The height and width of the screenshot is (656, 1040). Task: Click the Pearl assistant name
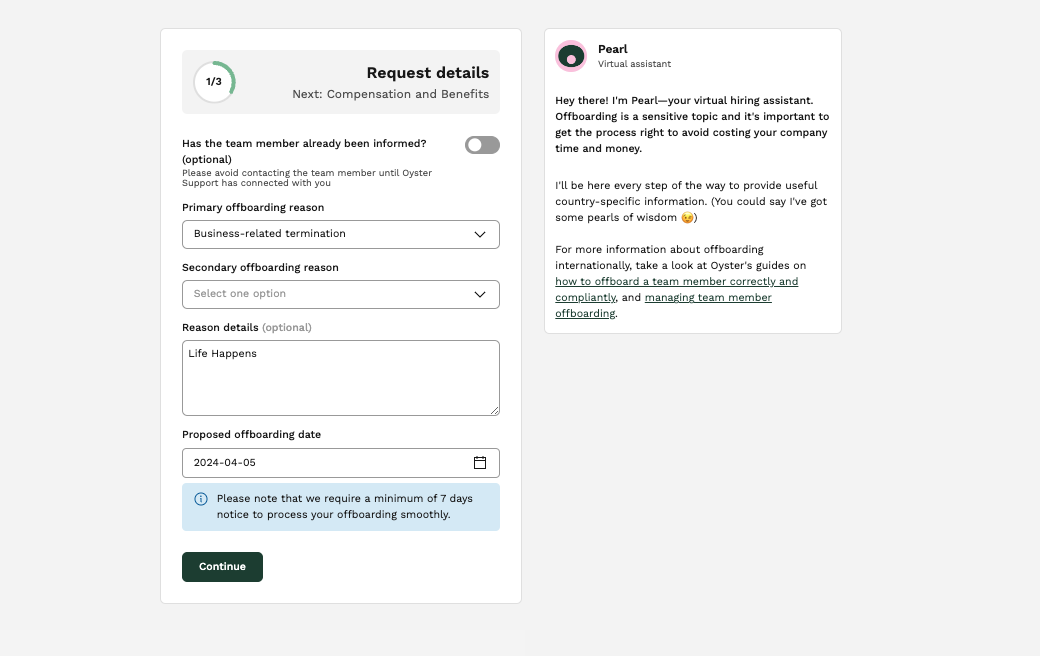[612, 49]
